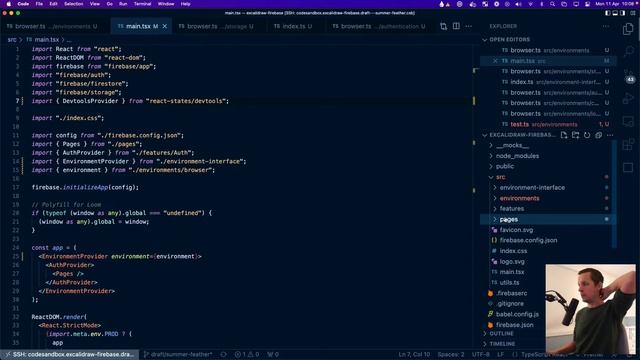Switch to browser.ts authentication tab

point(379,26)
